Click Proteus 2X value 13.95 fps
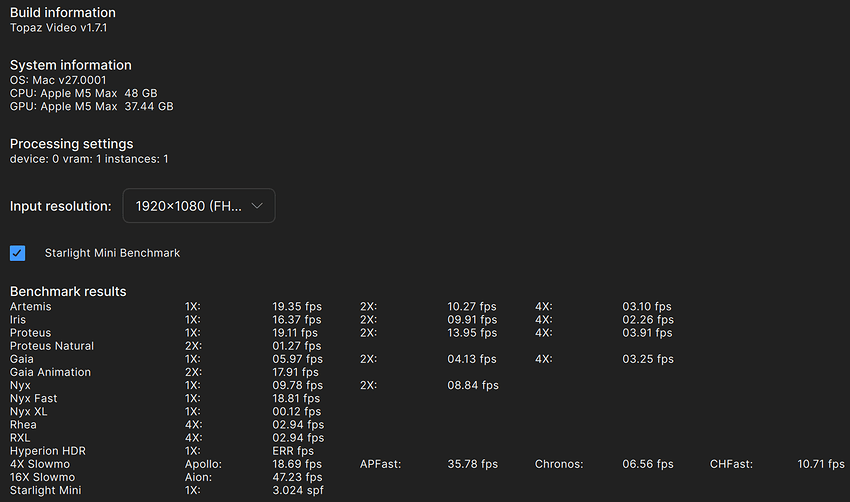This screenshot has height=502, width=850. coord(472,332)
